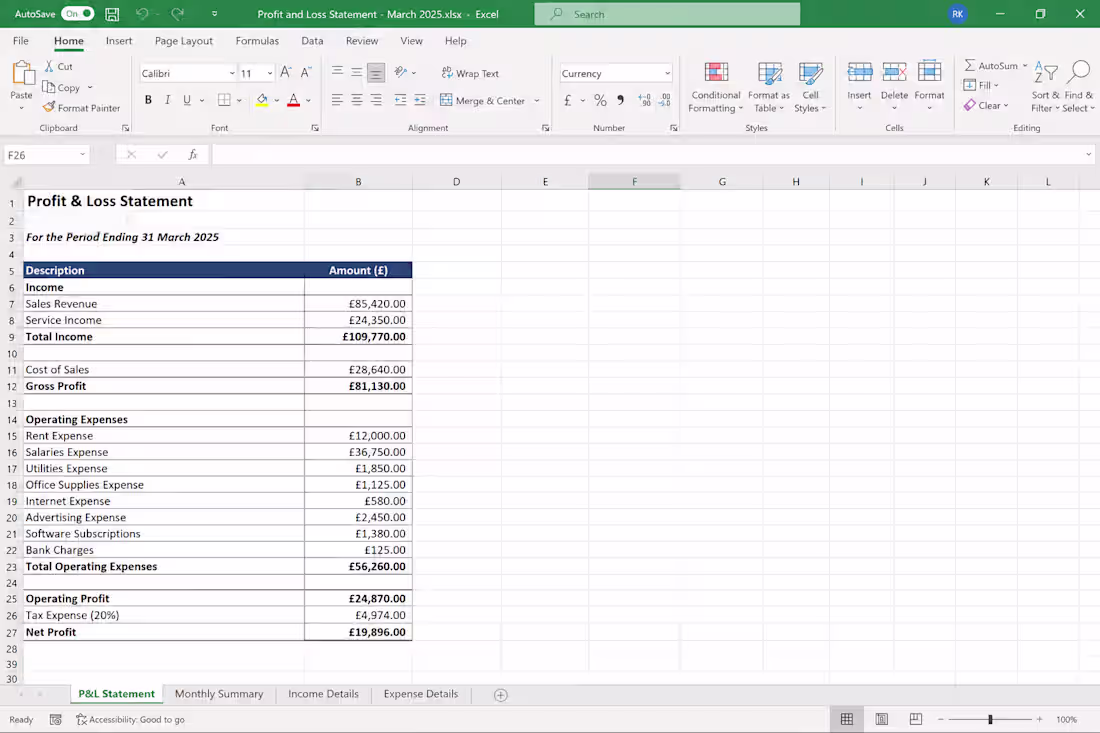Image resolution: width=1100 pixels, height=733 pixels.
Task: Add a new sheet with plus button
Action: pyautogui.click(x=500, y=695)
